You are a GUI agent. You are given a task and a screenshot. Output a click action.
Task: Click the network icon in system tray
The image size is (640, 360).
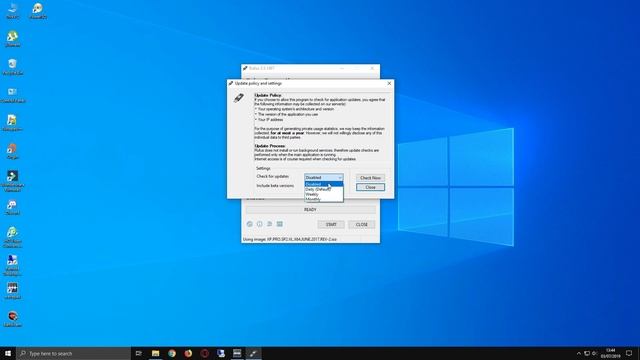[587, 353]
